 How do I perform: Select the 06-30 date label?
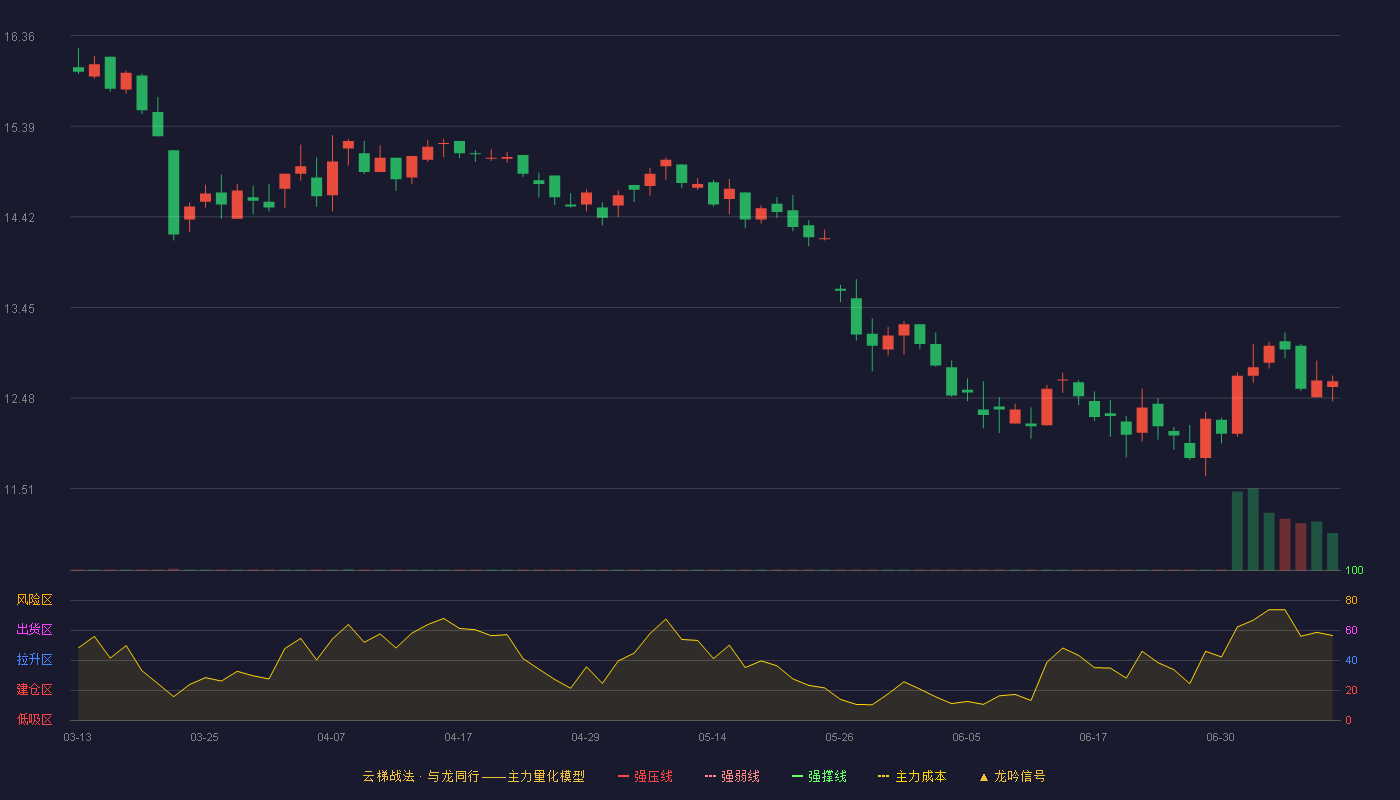(x=1220, y=737)
